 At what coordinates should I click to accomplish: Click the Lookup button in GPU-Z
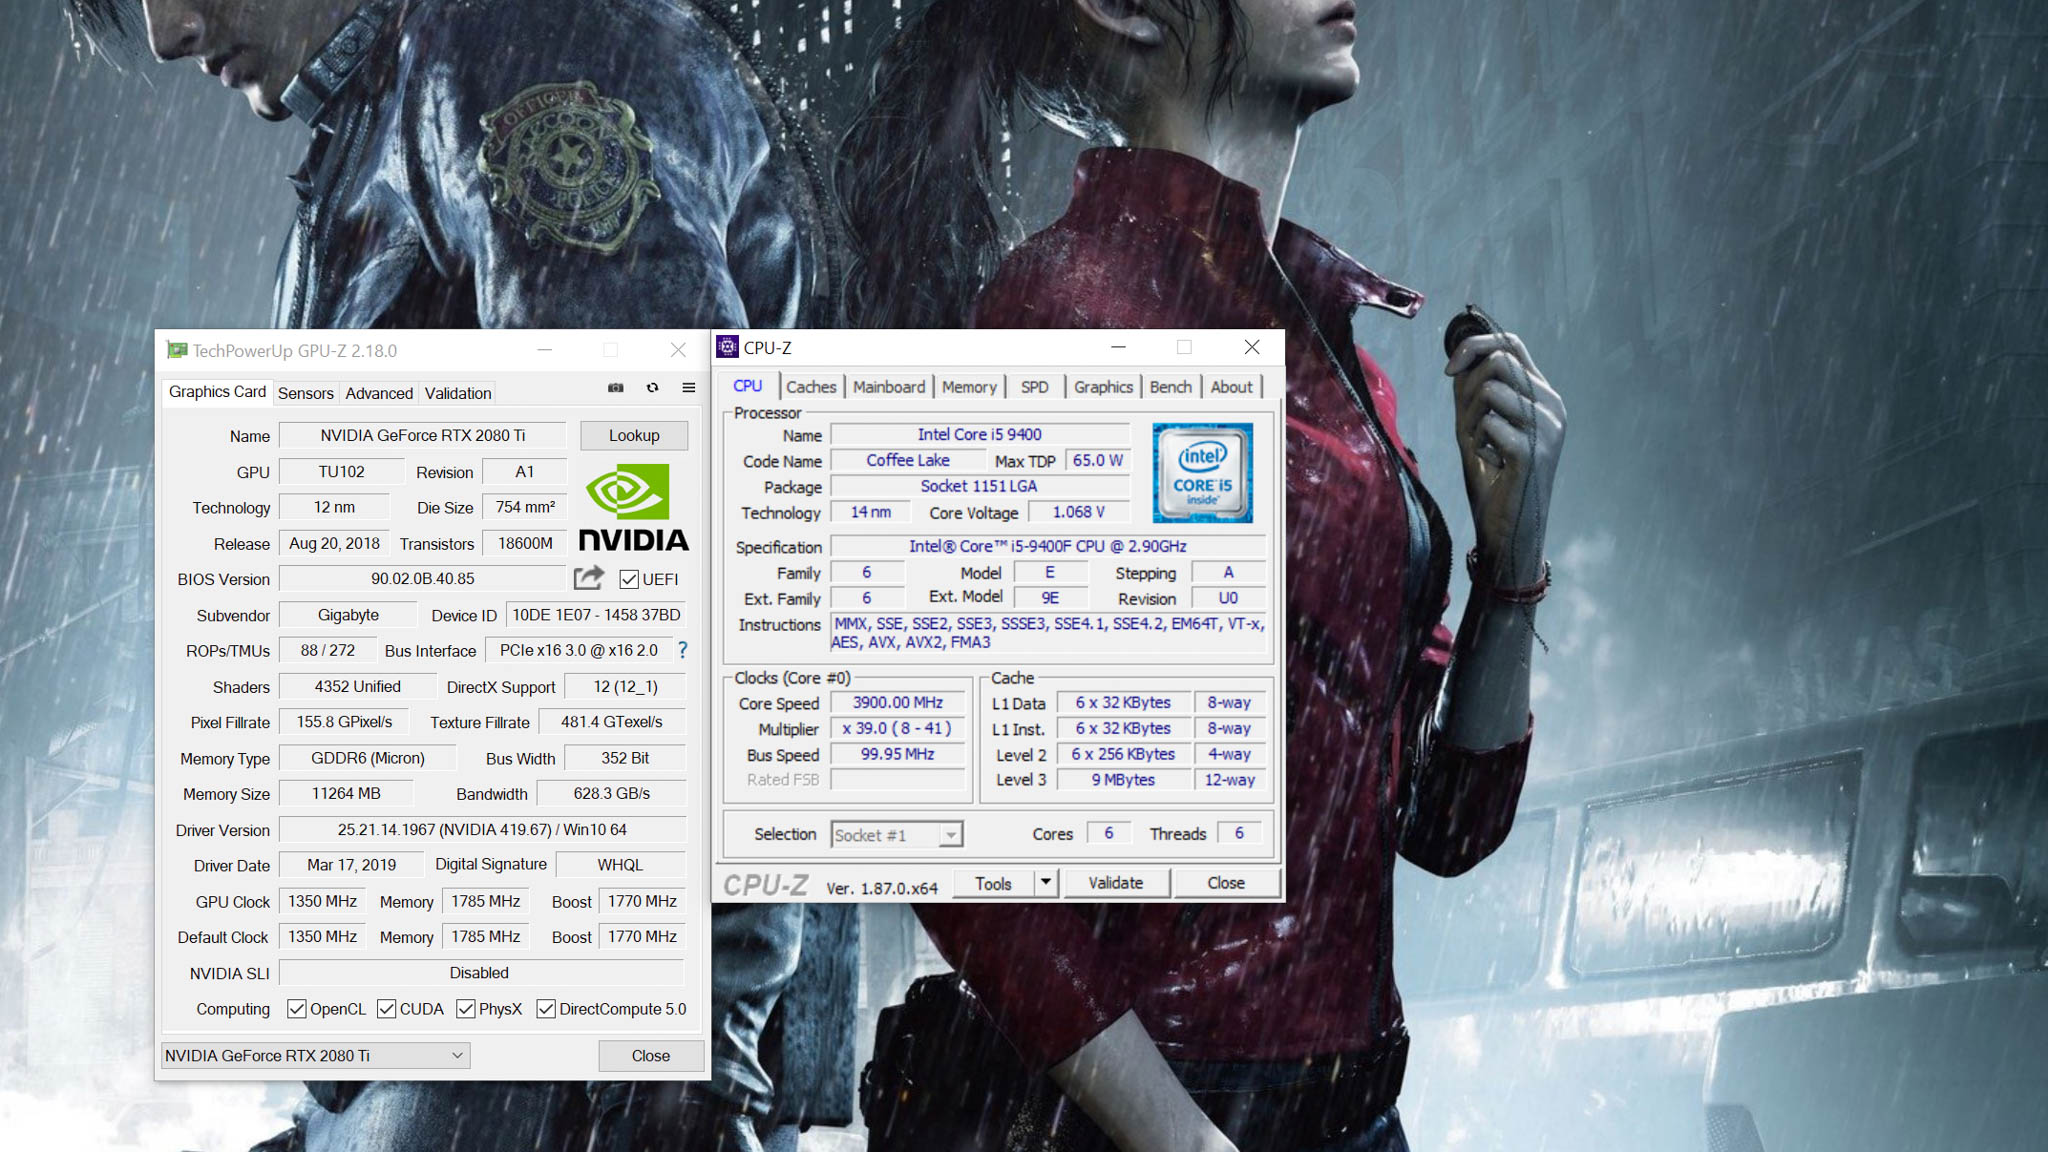634,435
